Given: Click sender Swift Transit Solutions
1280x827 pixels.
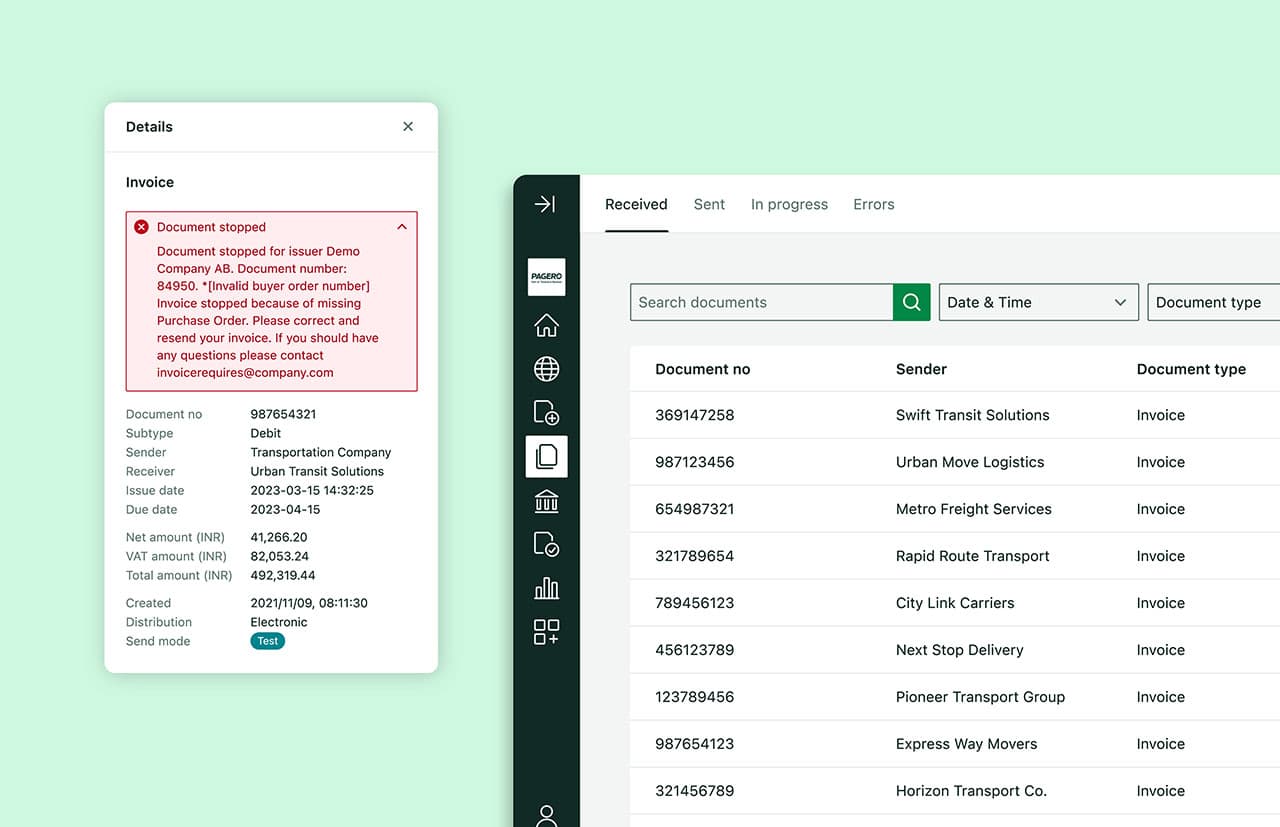Looking at the screenshot, I should pyautogui.click(x=972, y=415).
